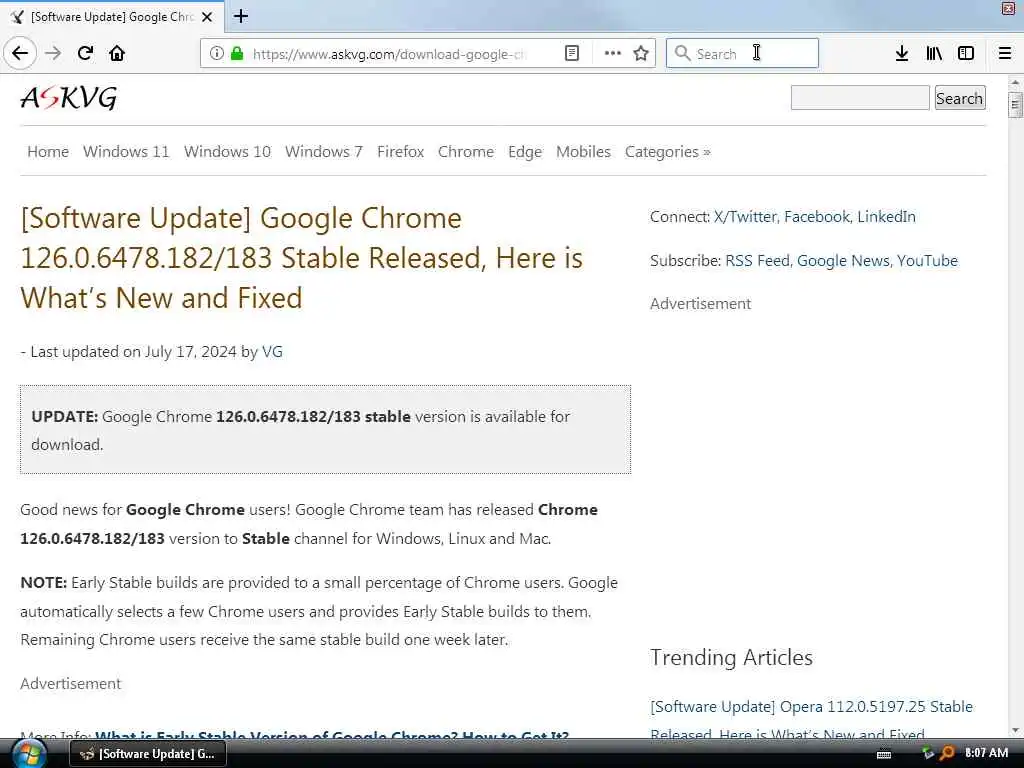
Task: Open the Downloads panel arrow
Action: (902, 54)
